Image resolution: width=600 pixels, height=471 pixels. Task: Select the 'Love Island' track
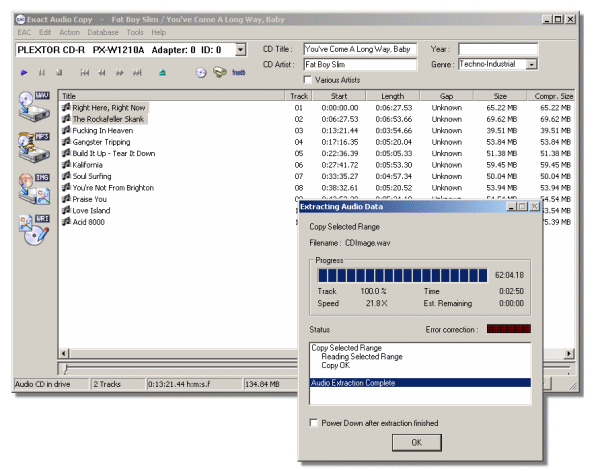tap(91, 210)
